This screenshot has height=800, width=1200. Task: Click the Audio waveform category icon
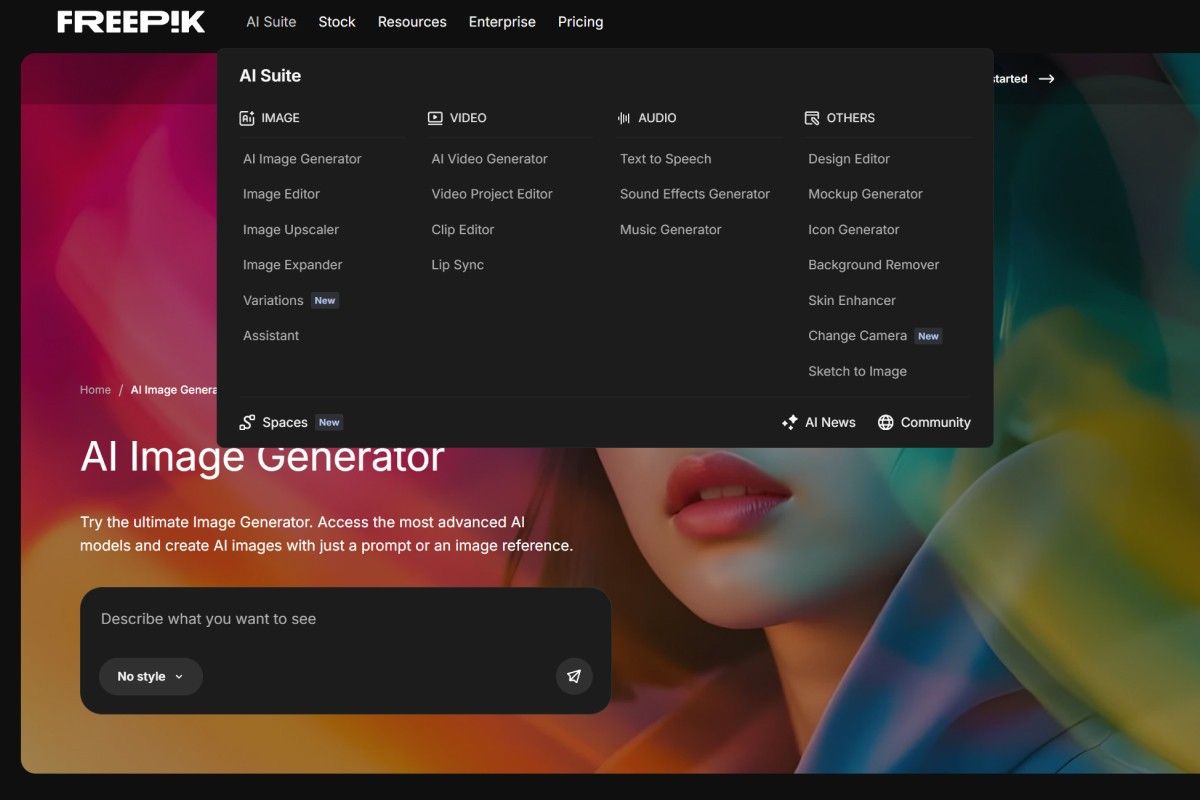(624, 118)
